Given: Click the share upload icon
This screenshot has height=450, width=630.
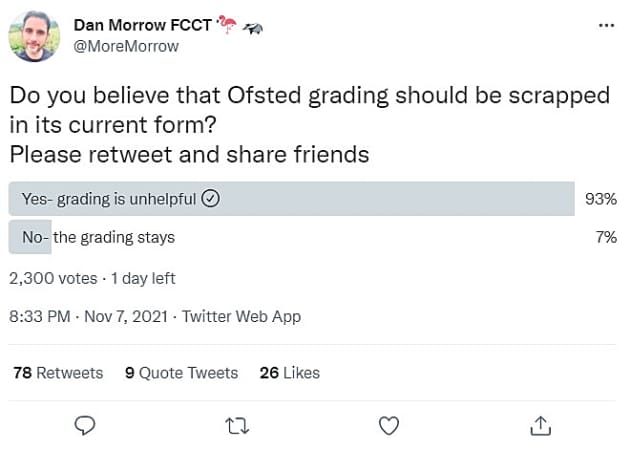Looking at the screenshot, I should [539, 425].
